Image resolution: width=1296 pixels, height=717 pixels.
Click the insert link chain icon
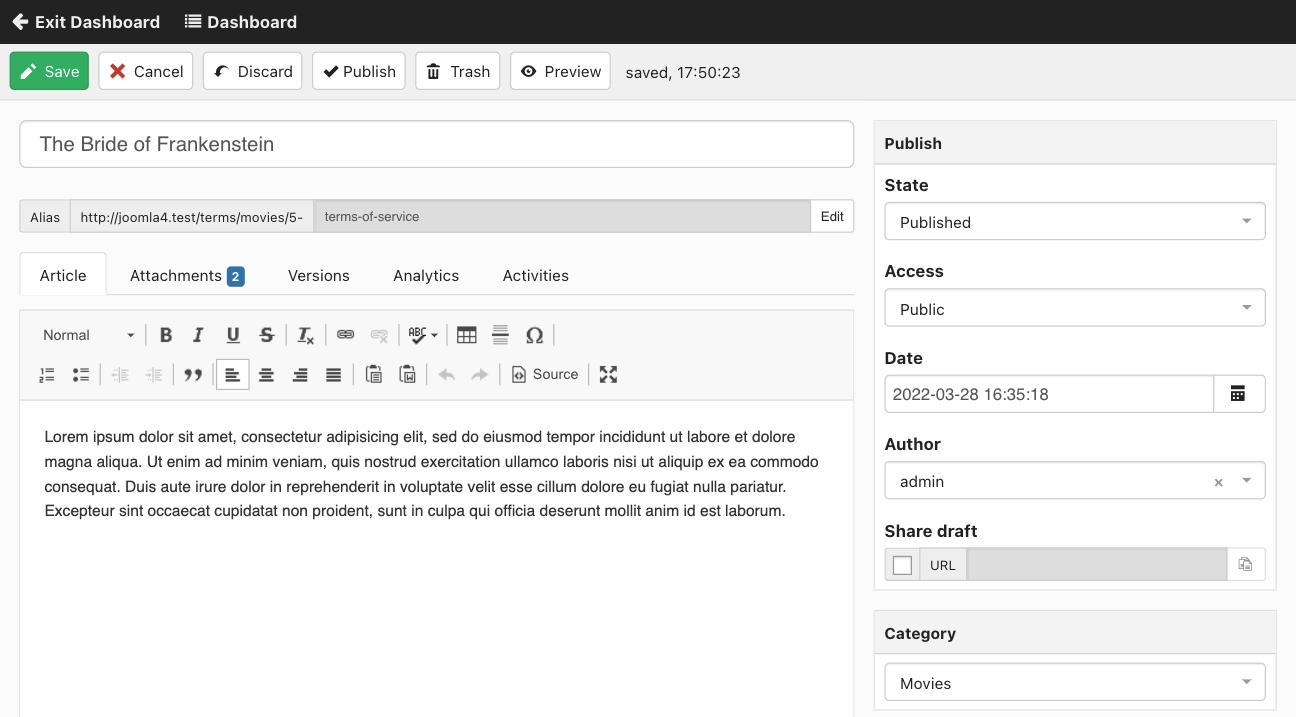[345, 335]
